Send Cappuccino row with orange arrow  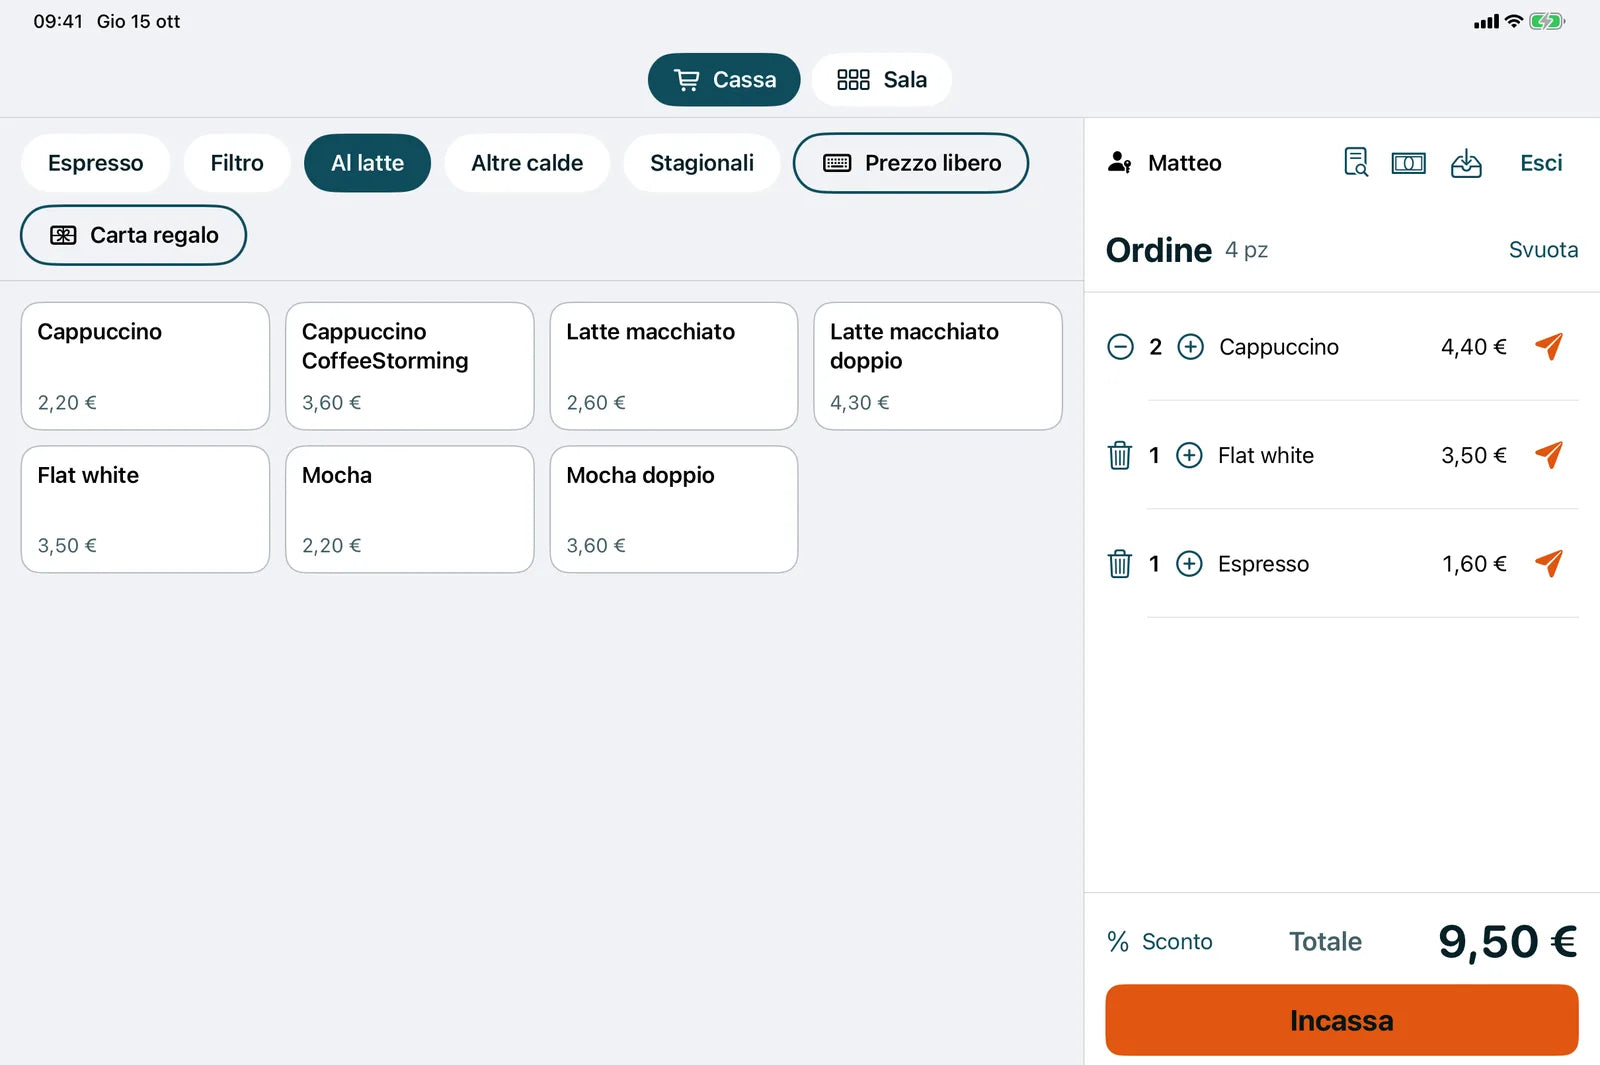(x=1549, y=346)
